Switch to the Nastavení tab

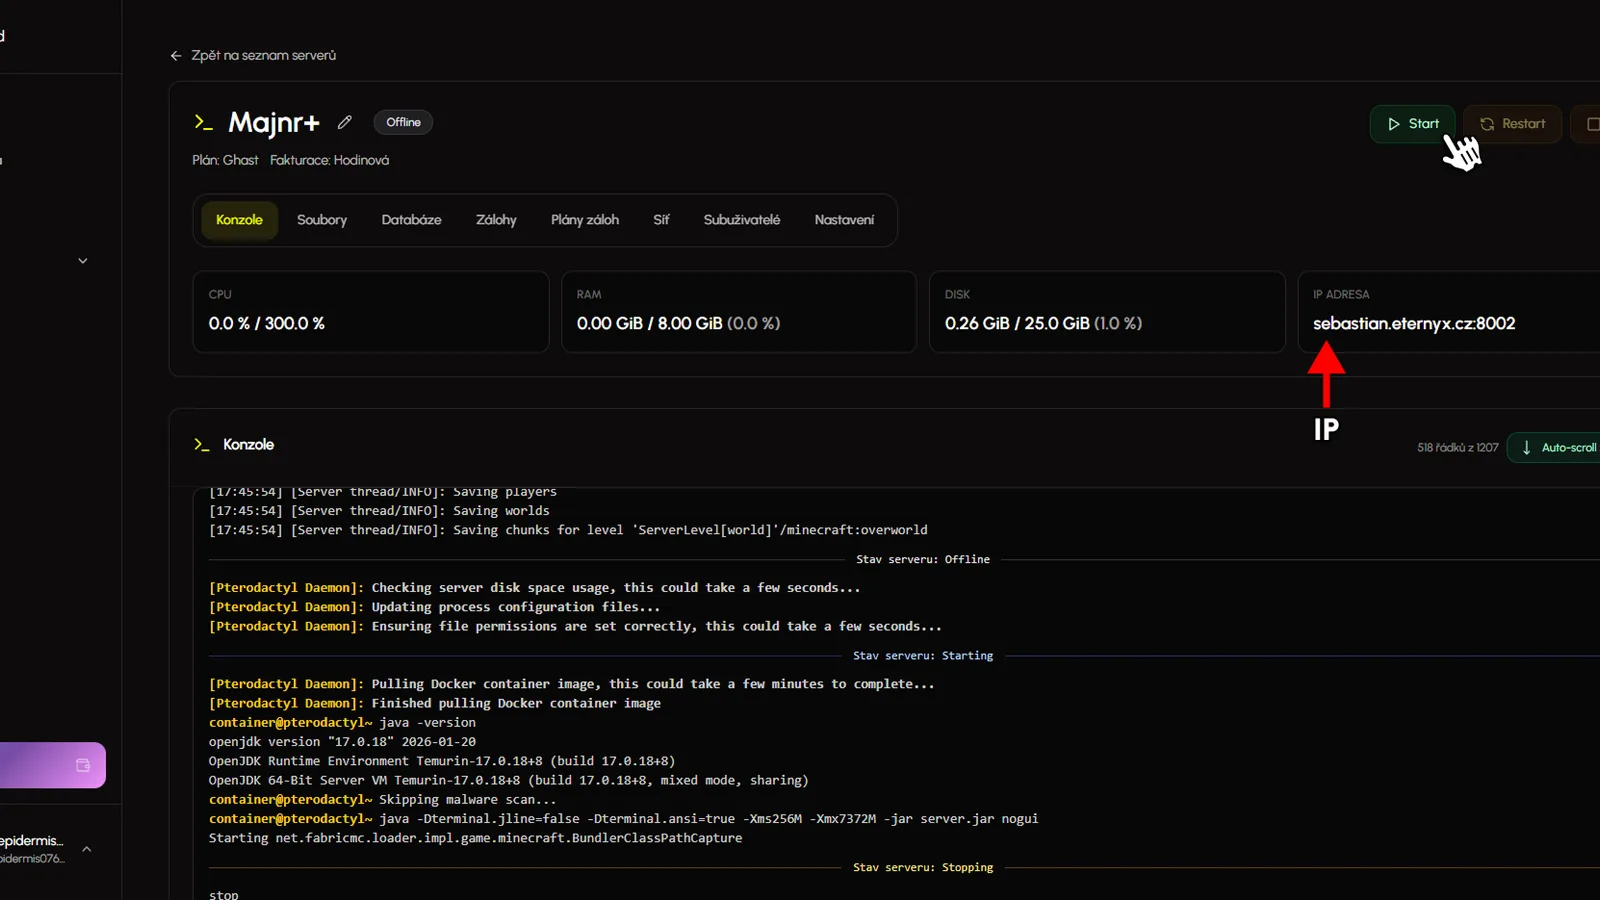tap(844, 220)
